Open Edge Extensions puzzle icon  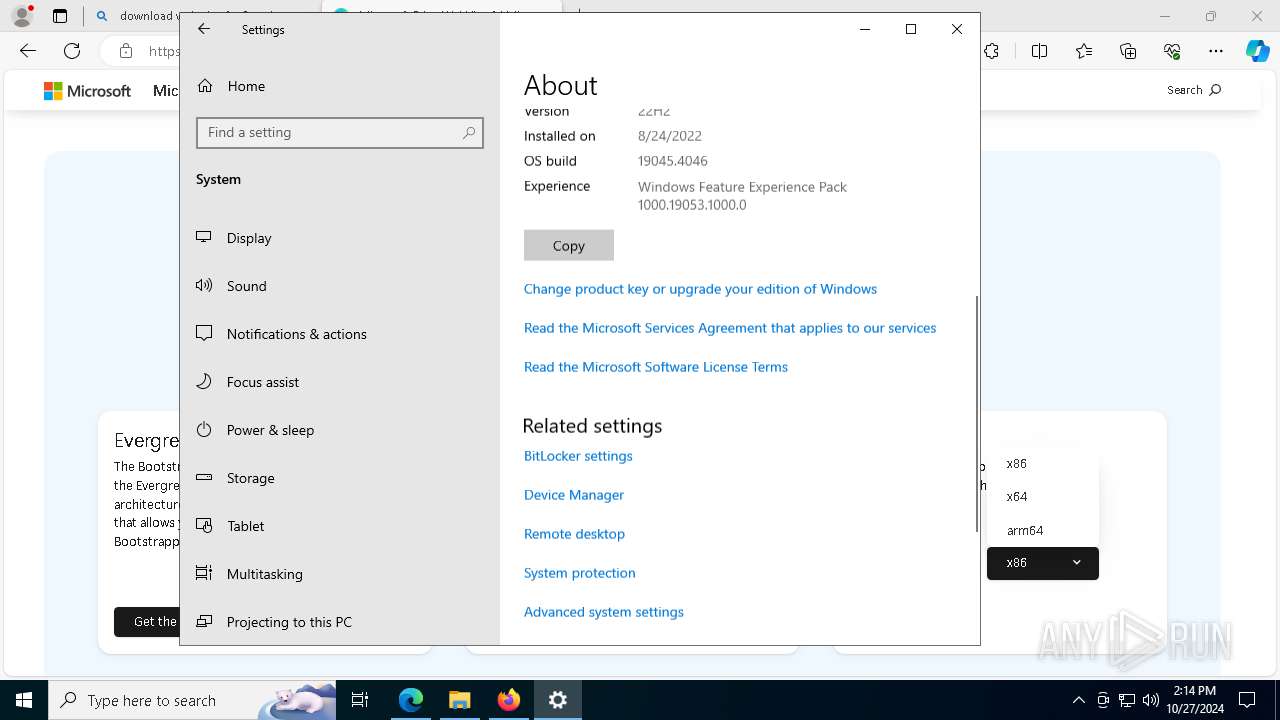(992, 51)
